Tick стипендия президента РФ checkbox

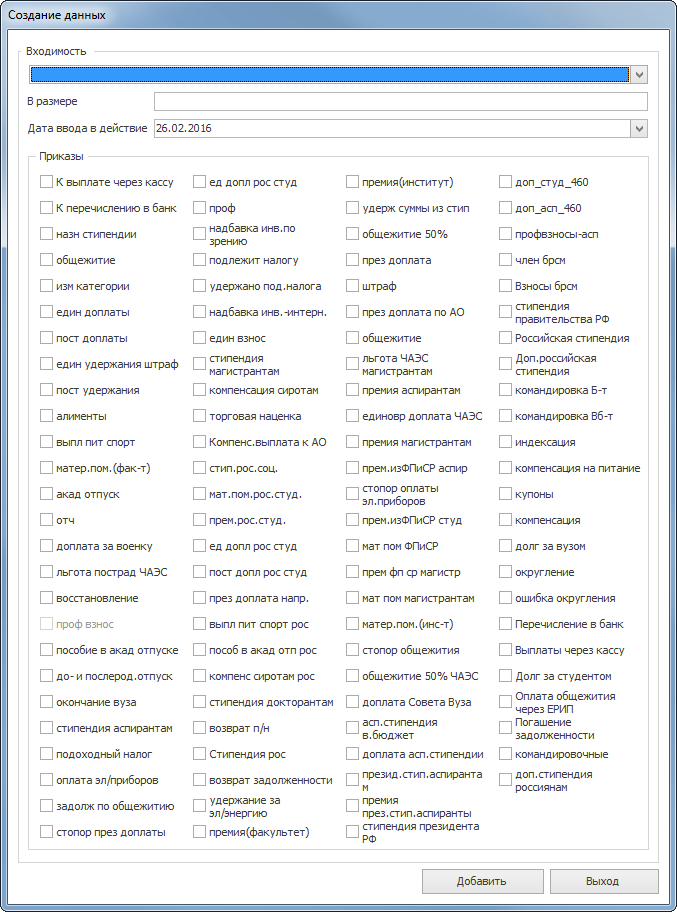(x=352, y=832)
